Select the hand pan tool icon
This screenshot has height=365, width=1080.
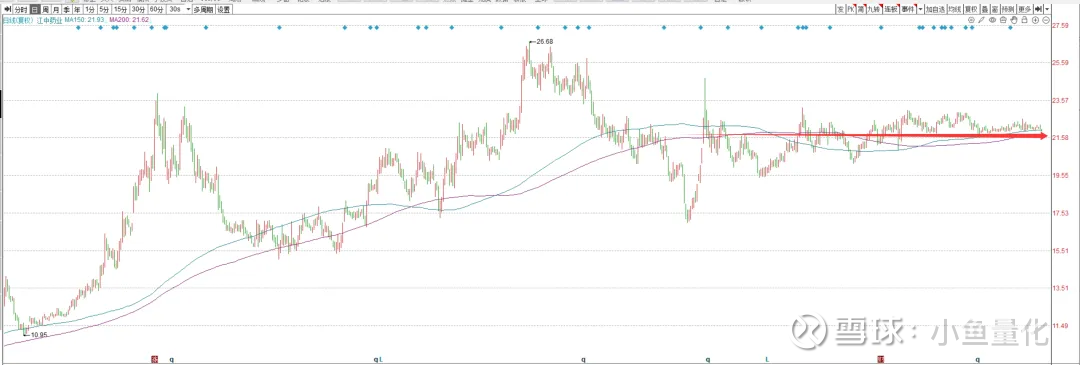[x=1014, y=20]
